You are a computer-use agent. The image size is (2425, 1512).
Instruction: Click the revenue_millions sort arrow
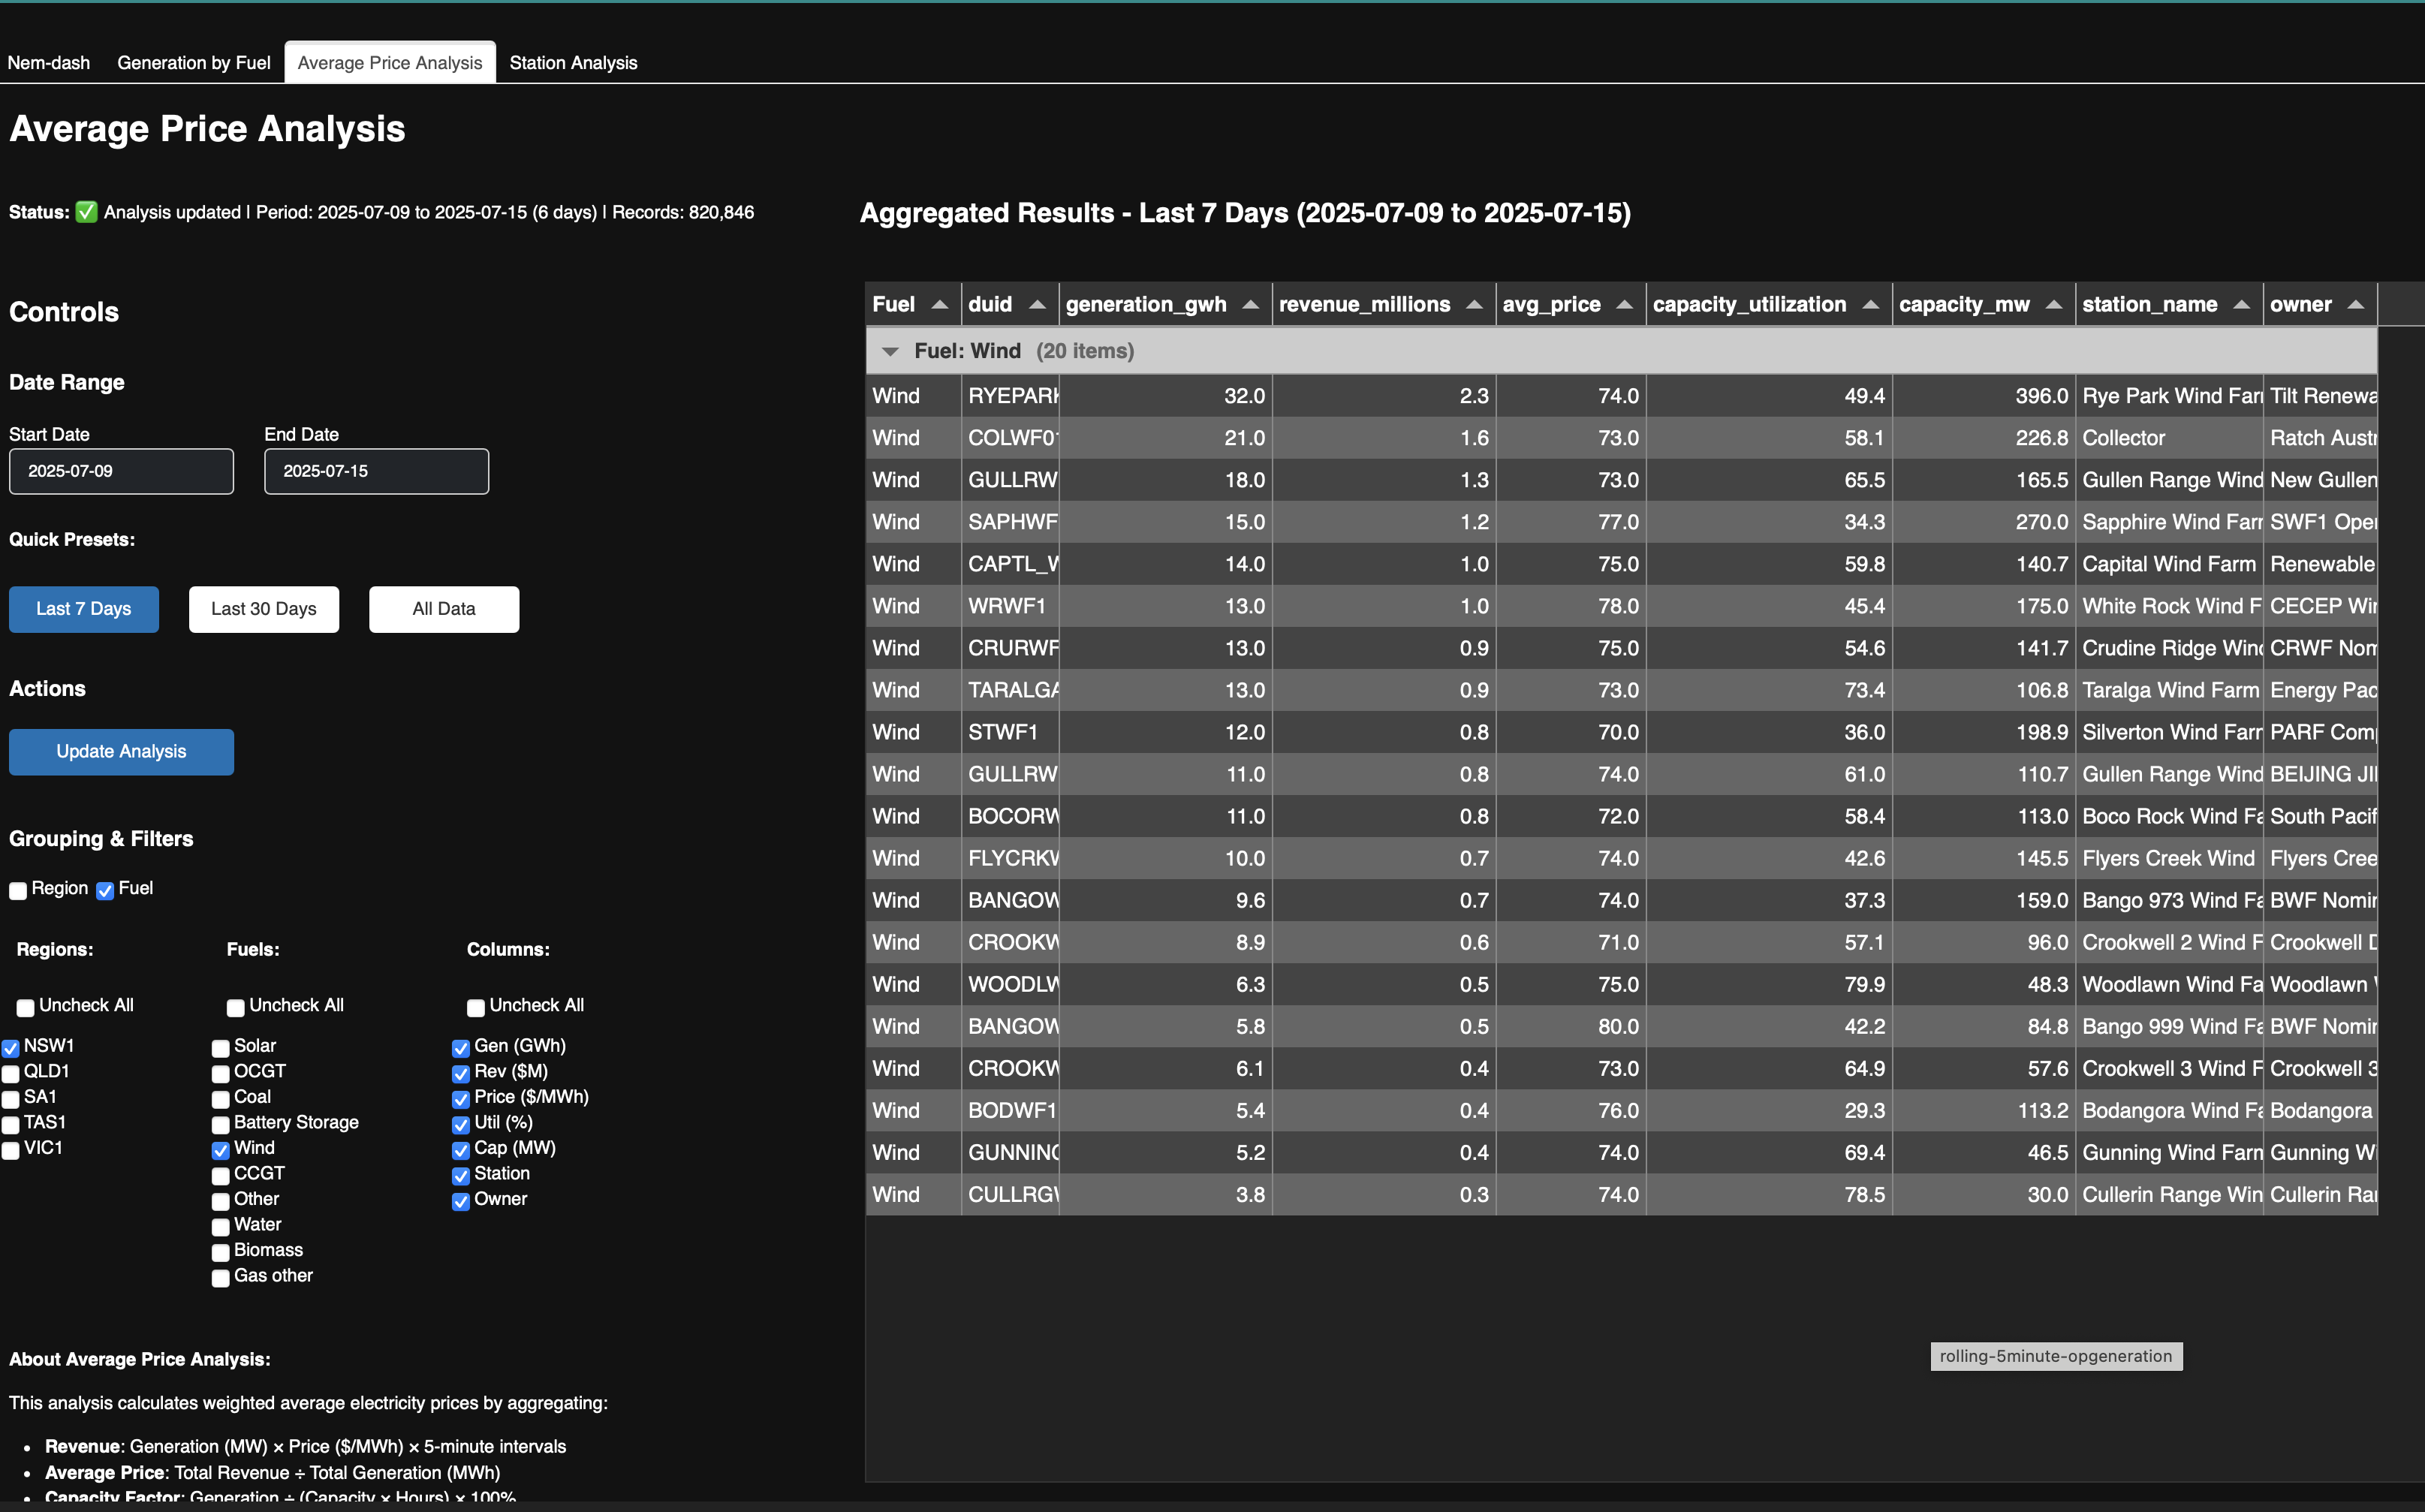(1474, 305)
